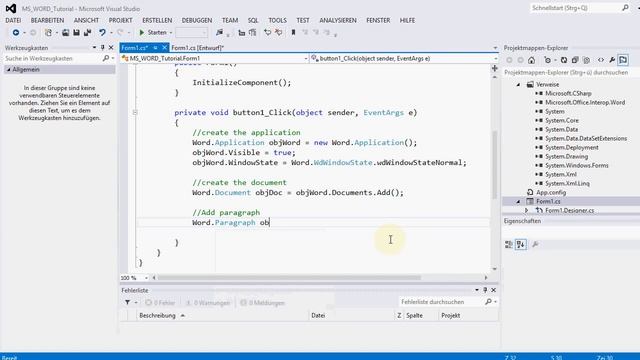Undo the last edit using the undo arrow
Viewport: 640px width, 360px height.
pyautogui.click(x=102, y=32)
